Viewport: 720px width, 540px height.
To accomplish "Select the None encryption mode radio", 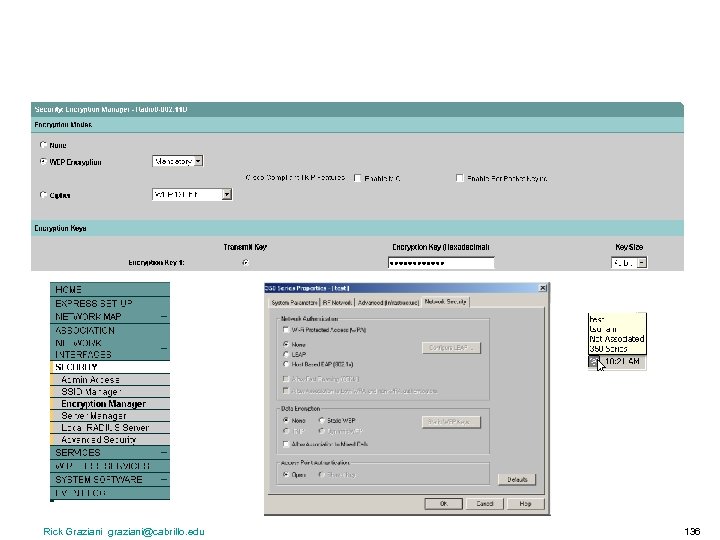I will [x=43, y=145].
